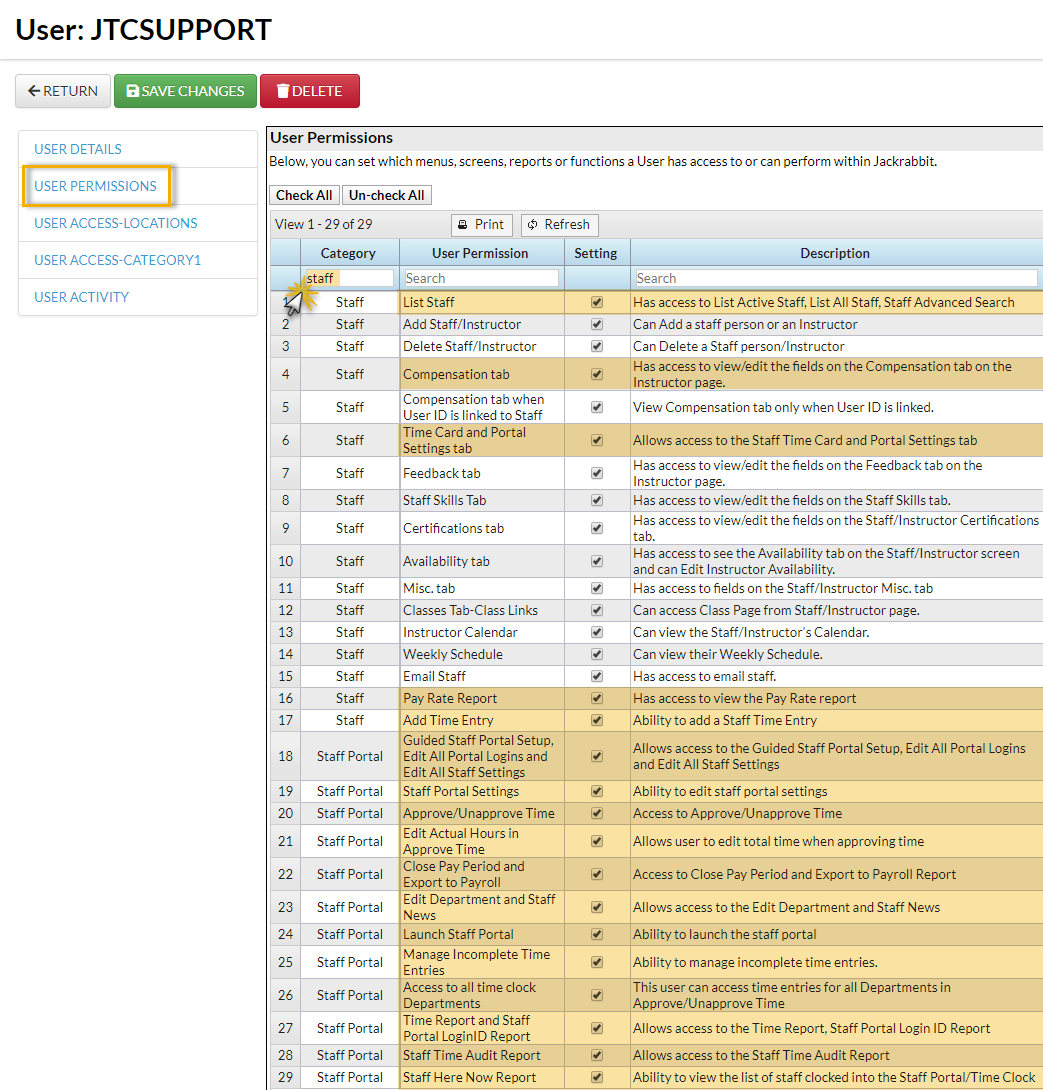The height and width of the screenshot is (1090, 1043).
Task: Select the 'Pay Rate Report' permission cell
Action: click(482, 699)
